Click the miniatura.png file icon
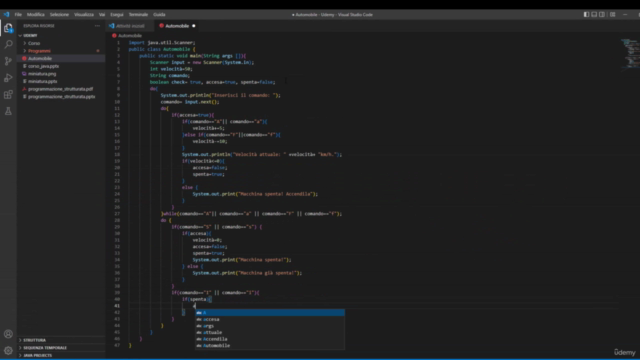The image size is (640, 360). (24, 74)
